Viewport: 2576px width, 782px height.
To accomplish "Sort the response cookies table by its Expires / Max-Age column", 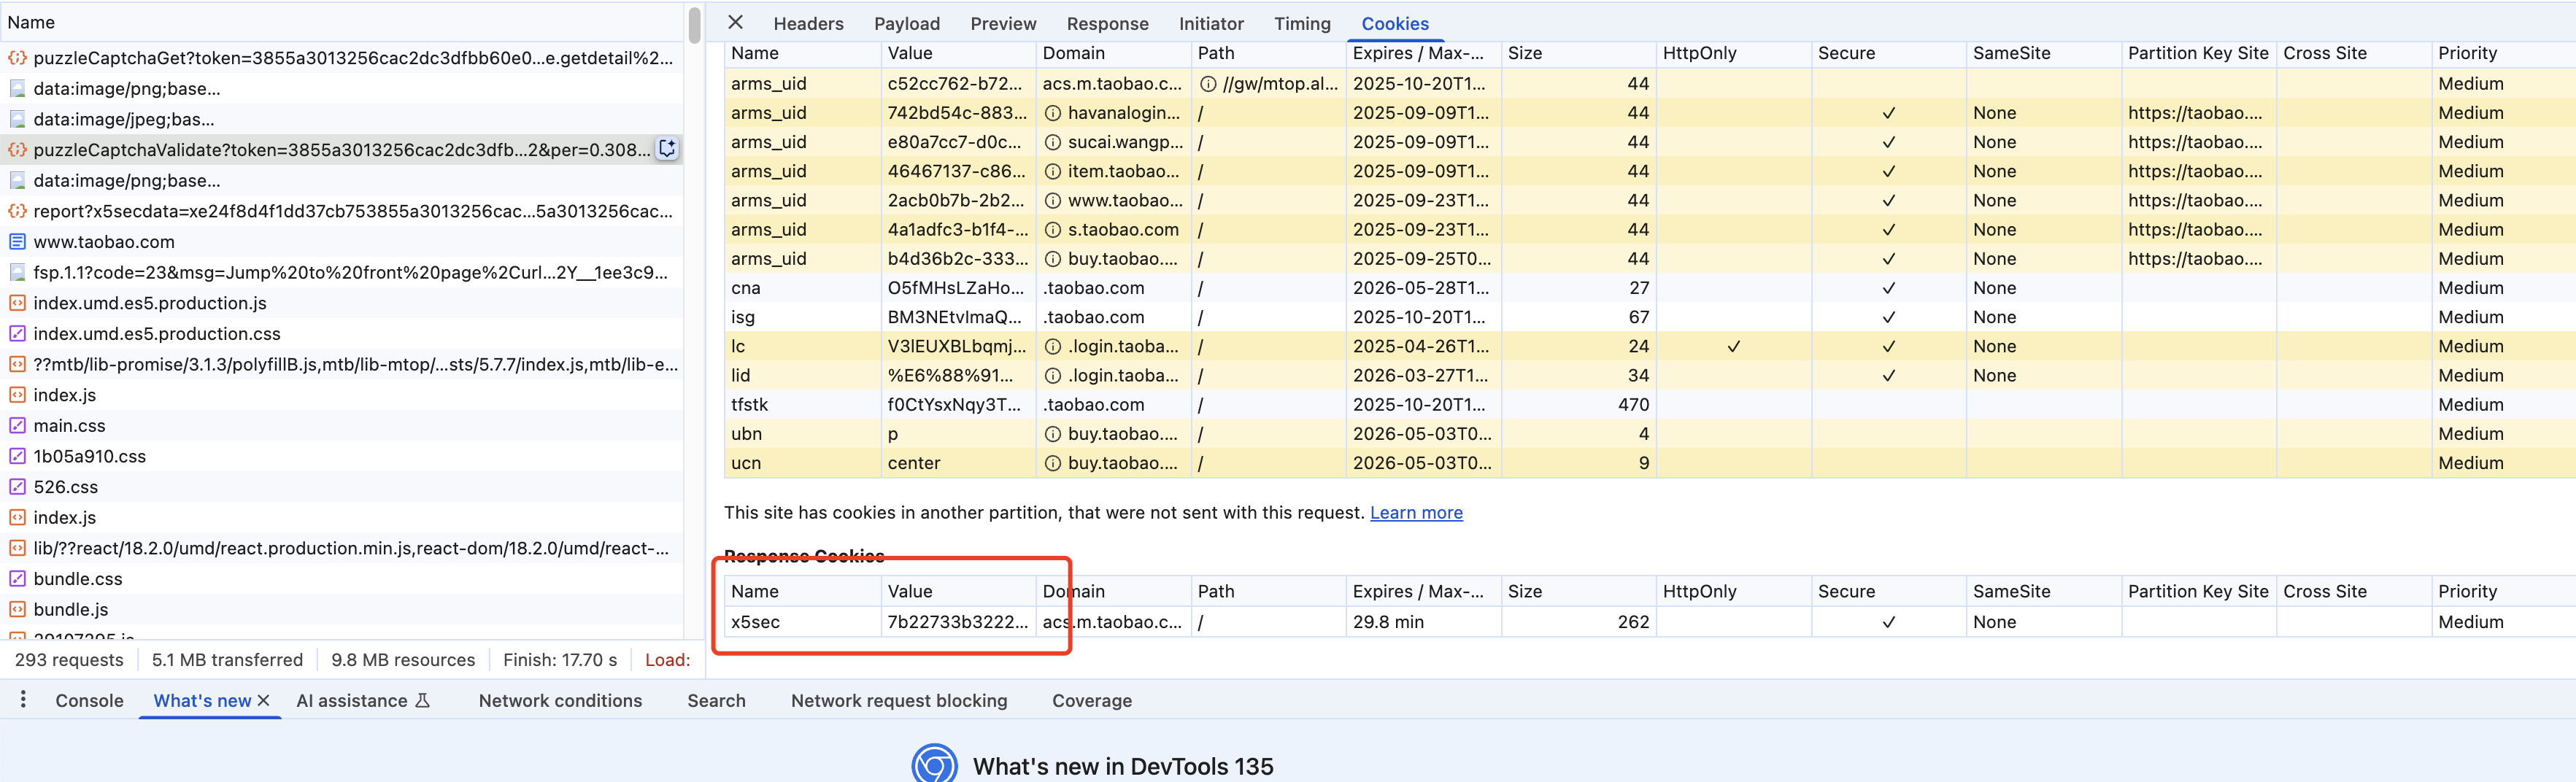I will (x=1423, y=591).
